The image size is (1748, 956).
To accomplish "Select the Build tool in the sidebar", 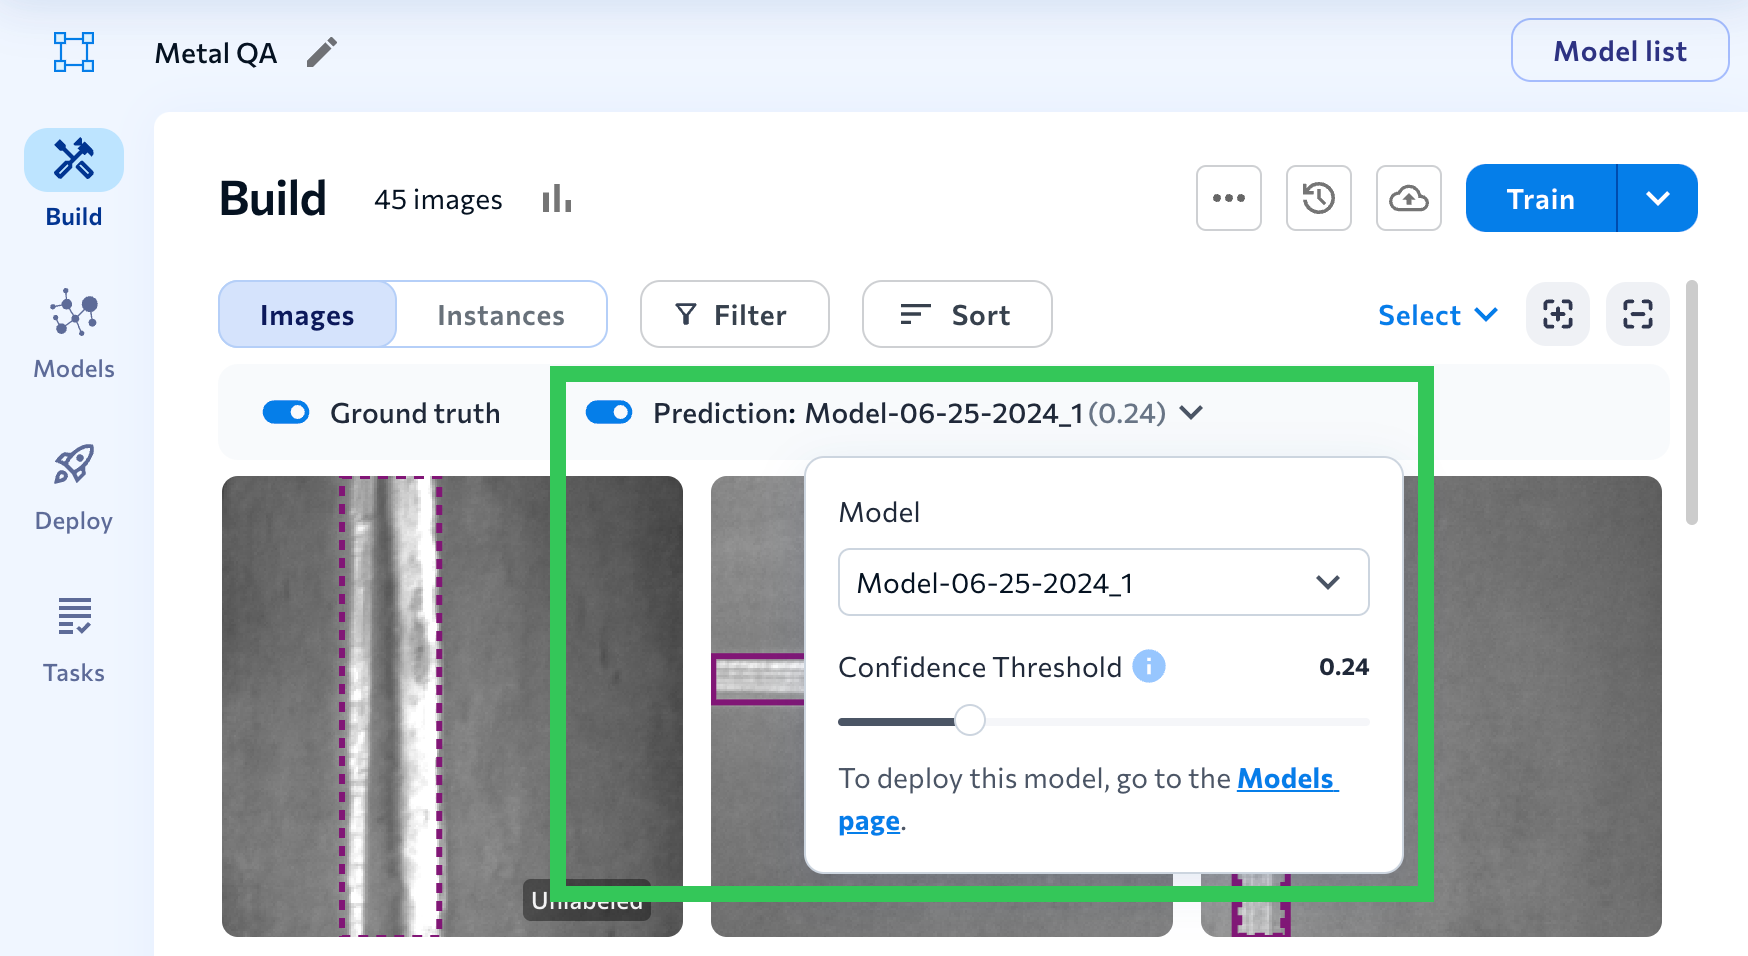I will [x=73, y=180].
